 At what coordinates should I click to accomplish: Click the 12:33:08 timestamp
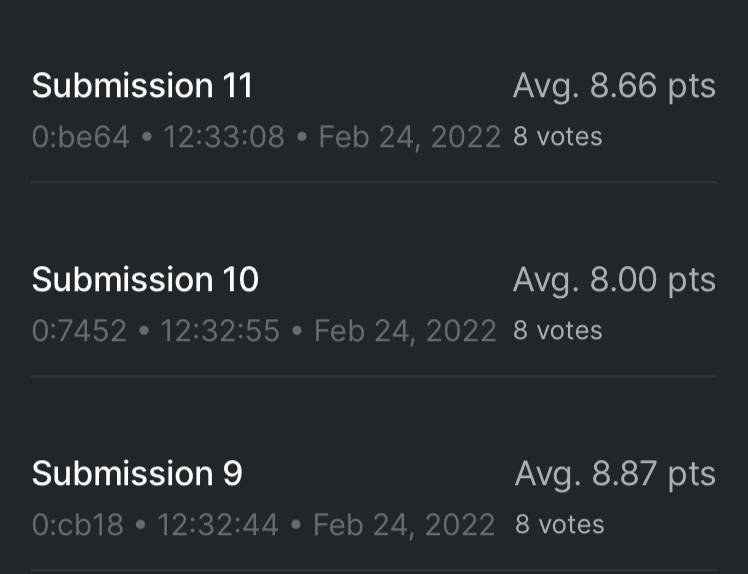[224, 137]
